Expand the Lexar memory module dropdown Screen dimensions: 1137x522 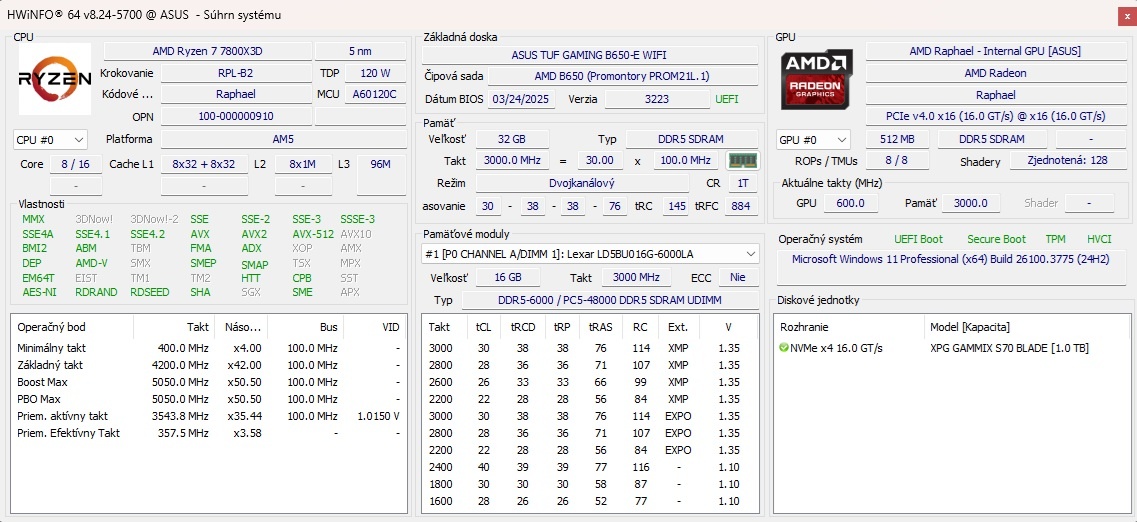pyautogui.click(x=751, y=254)
